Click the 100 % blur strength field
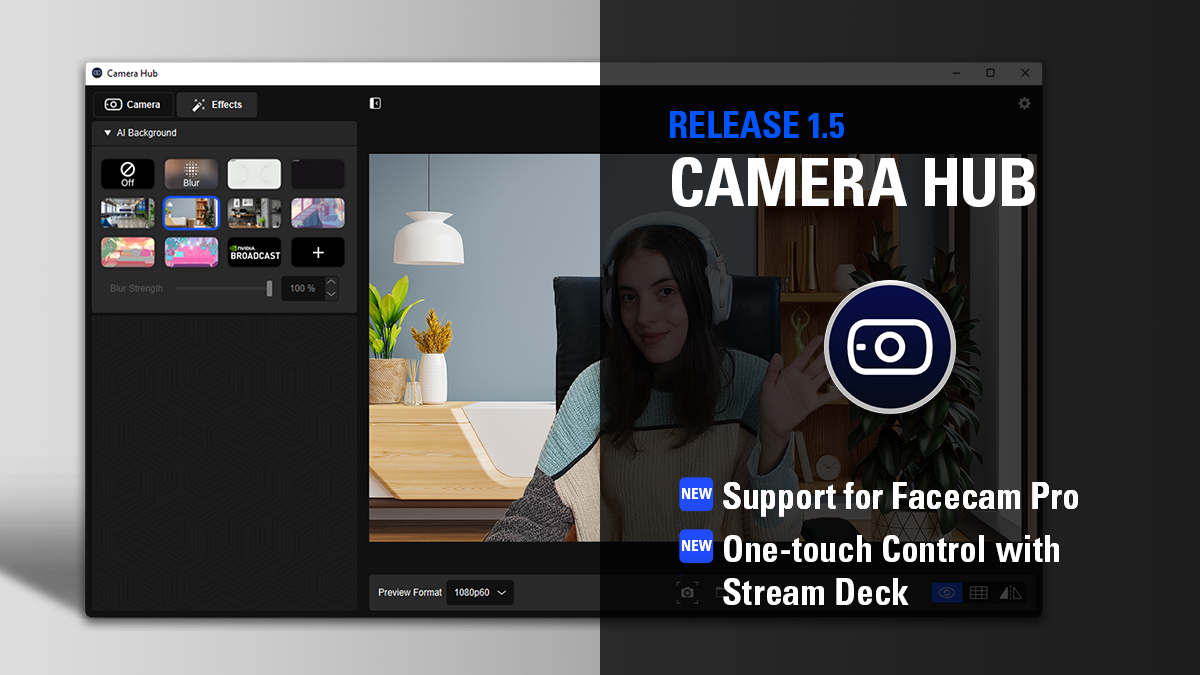 [302, 288]
